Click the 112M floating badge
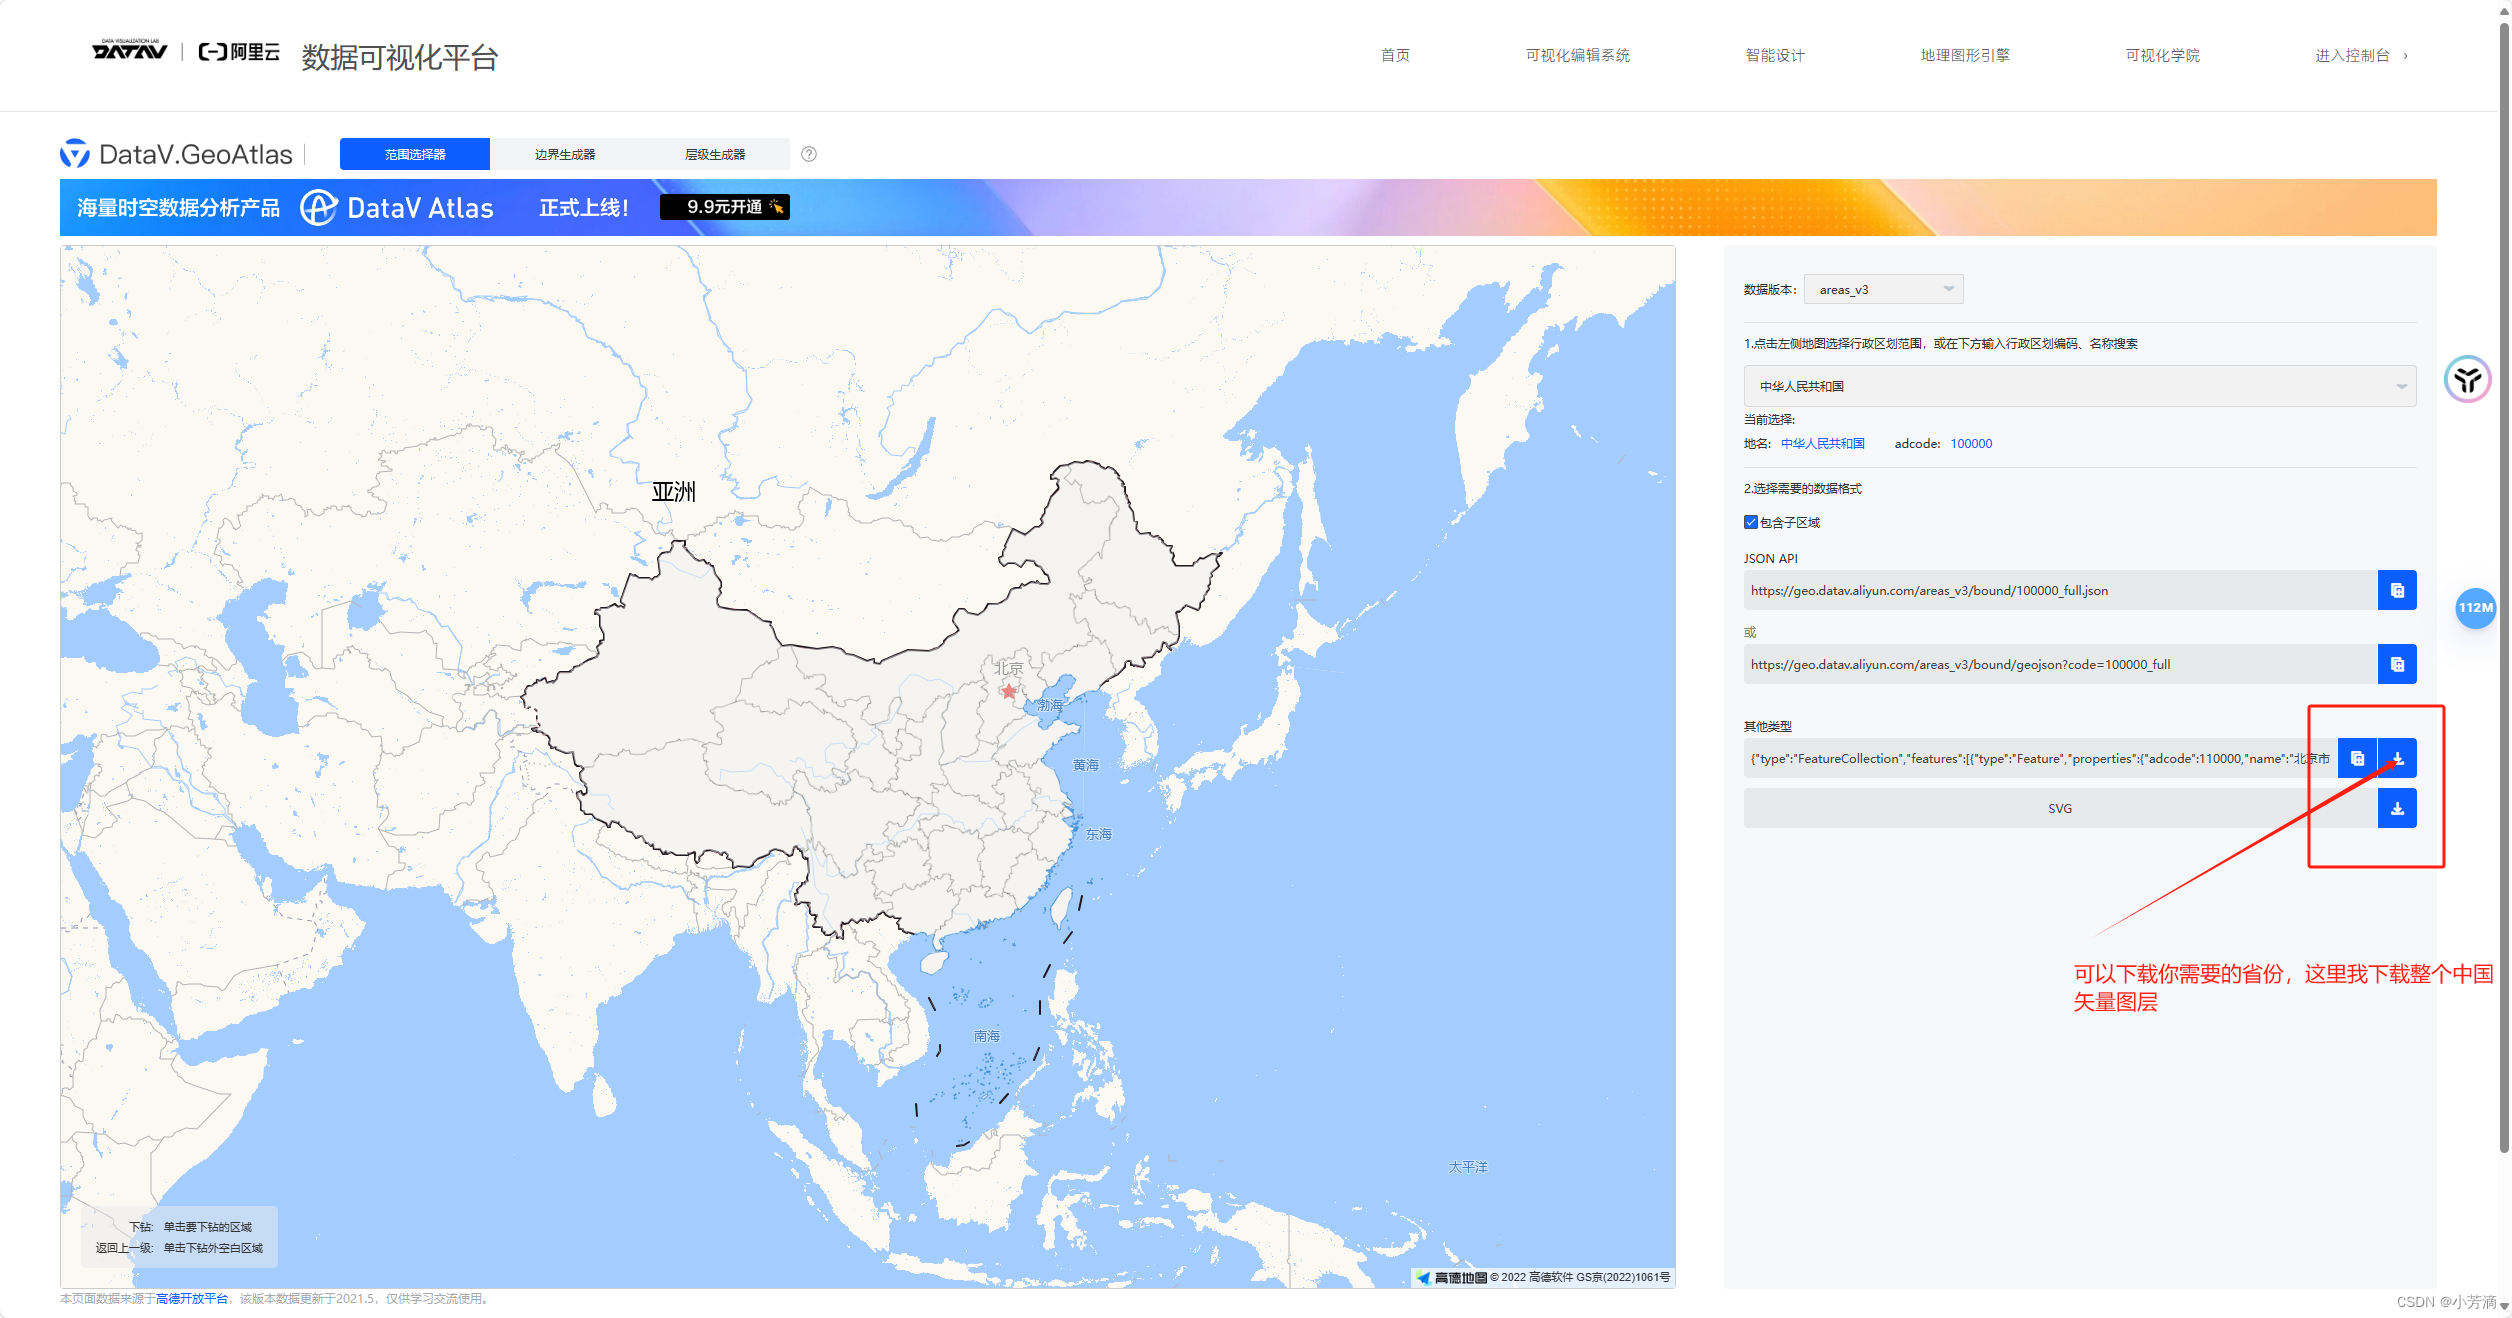This screenshot has height=1318, width=2512. pyautogui.click(x=2475, y=607)
